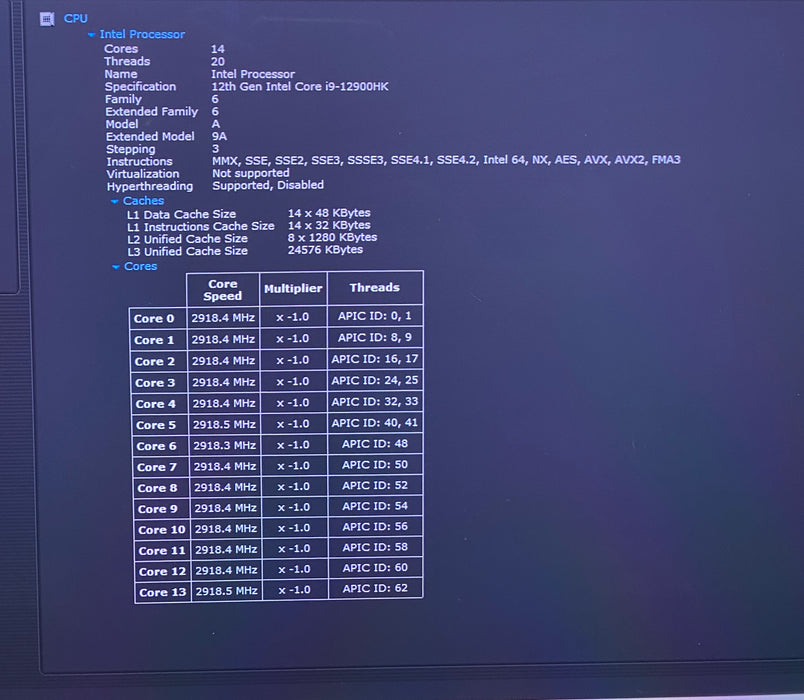Select L1 Instructions Cache Size value 14 x 32 KBytes
The image size is (804, 700).
click(x=329, y=225)
